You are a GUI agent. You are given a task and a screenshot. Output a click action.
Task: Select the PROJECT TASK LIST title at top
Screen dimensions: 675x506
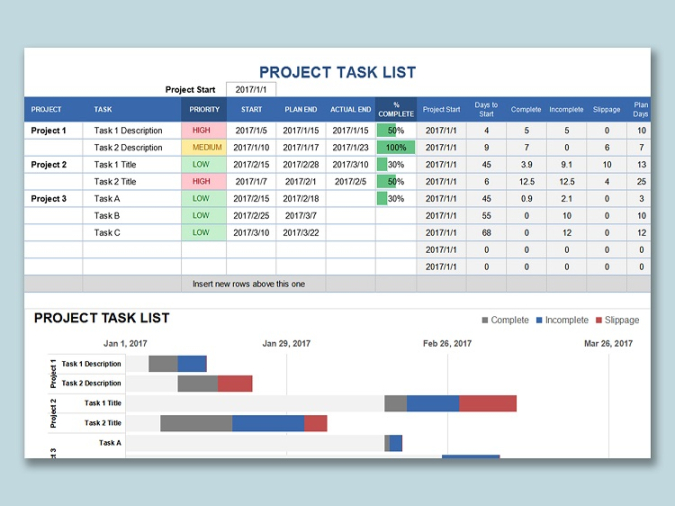[337, 72]
